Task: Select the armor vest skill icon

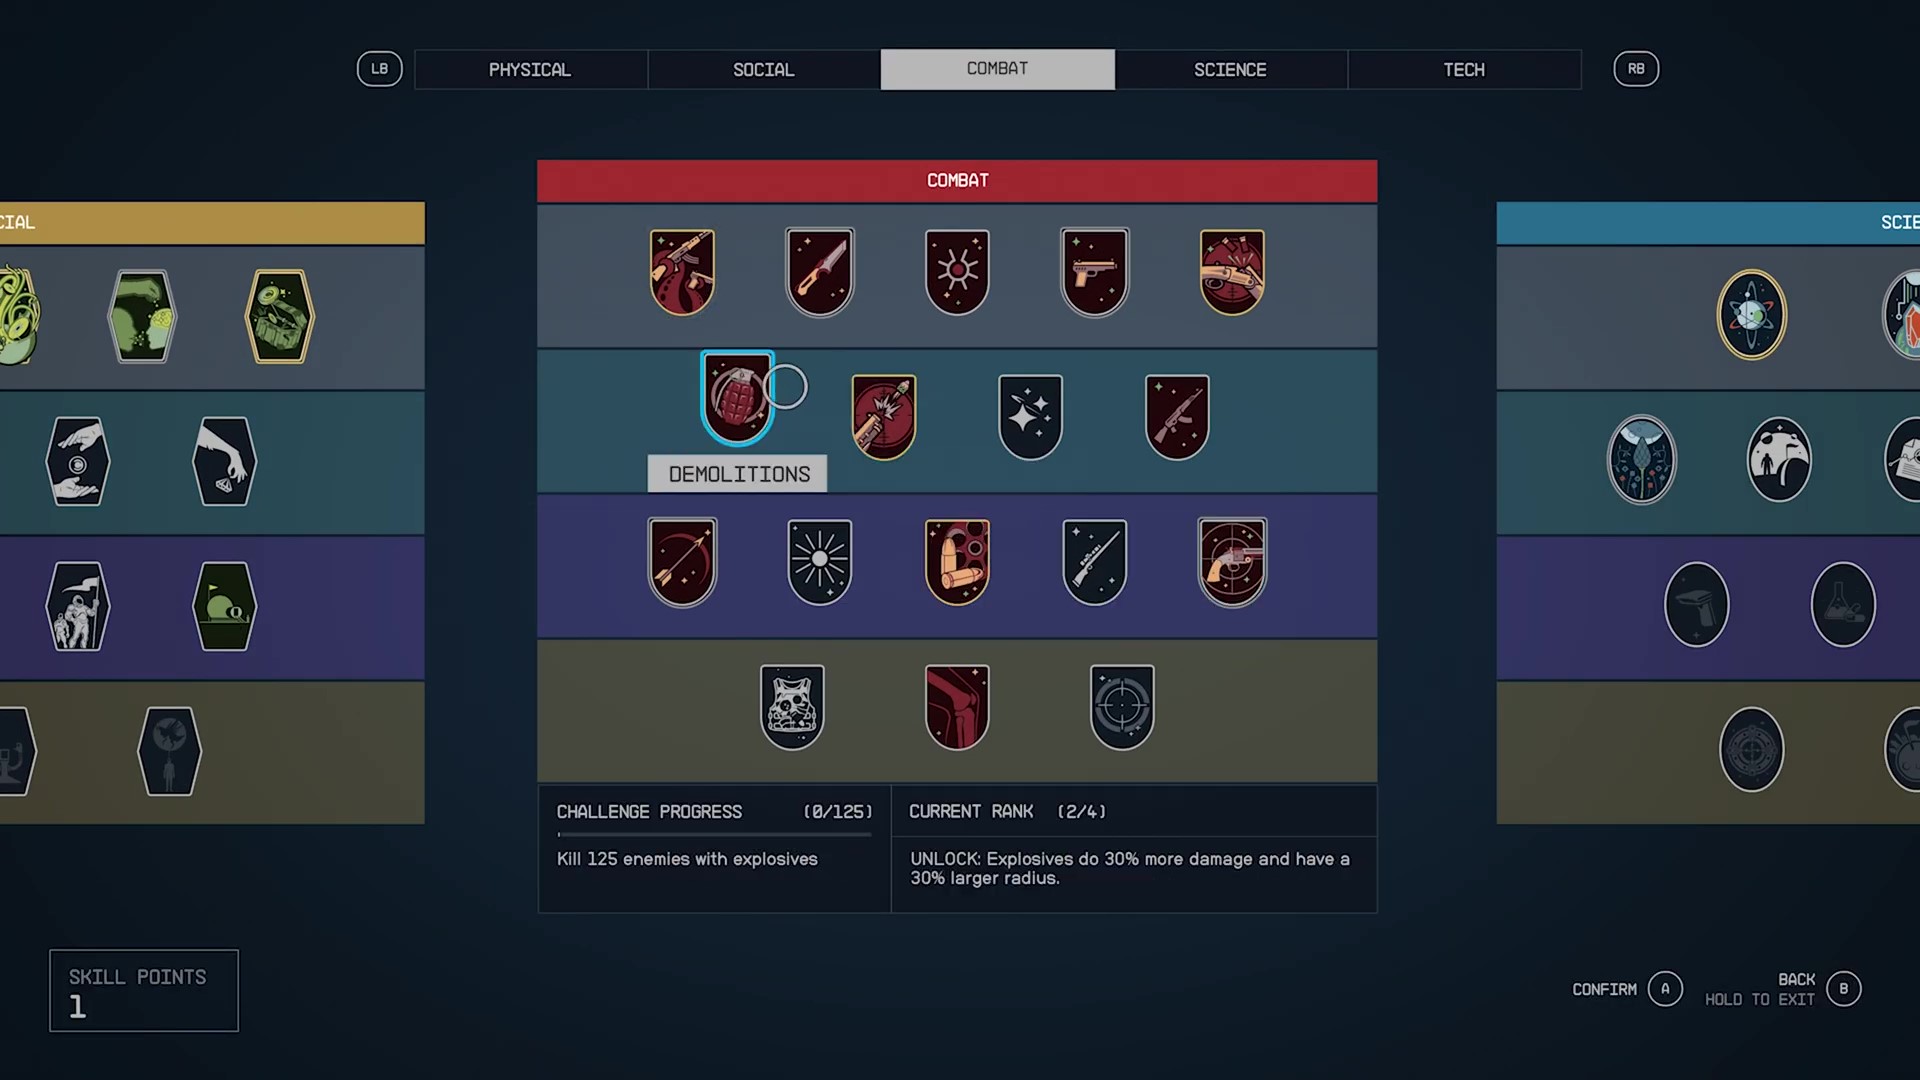Action: [x=792, y=707]
